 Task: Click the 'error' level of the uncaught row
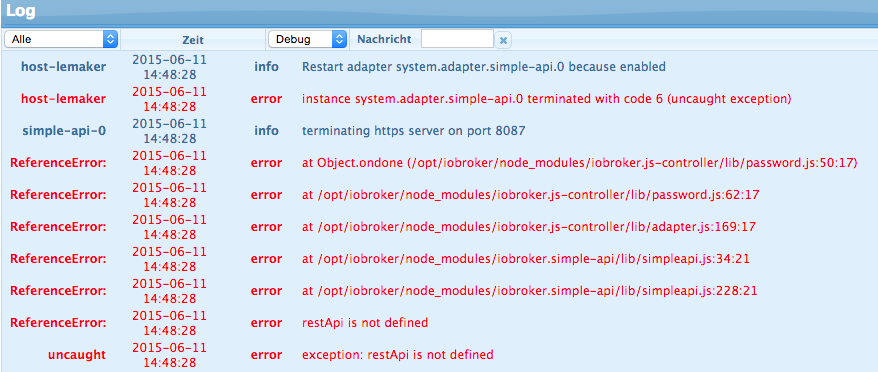point(266,355)
